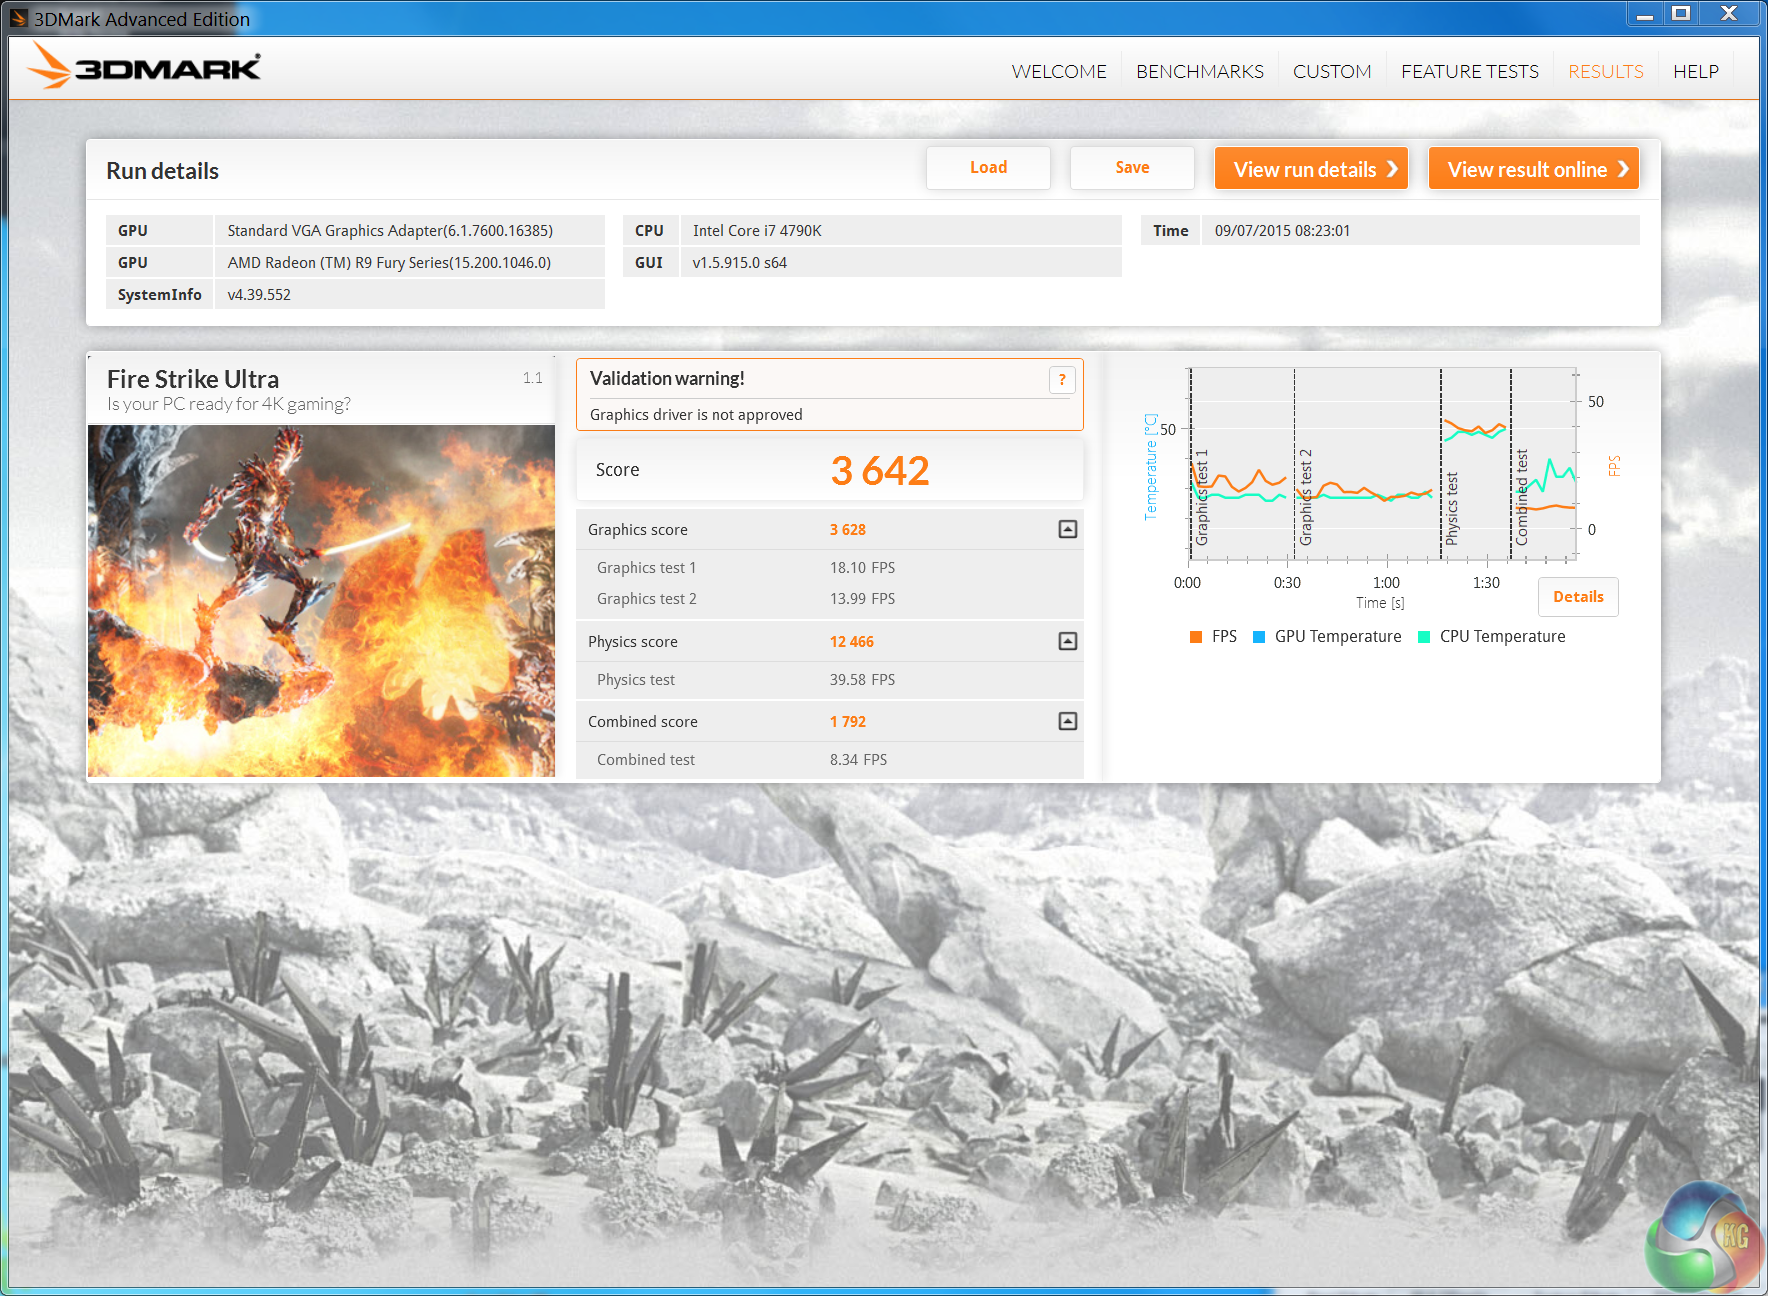Click the orange FPS legend square
The height and width of the screenshot is (1296, 1768).
1196,637
